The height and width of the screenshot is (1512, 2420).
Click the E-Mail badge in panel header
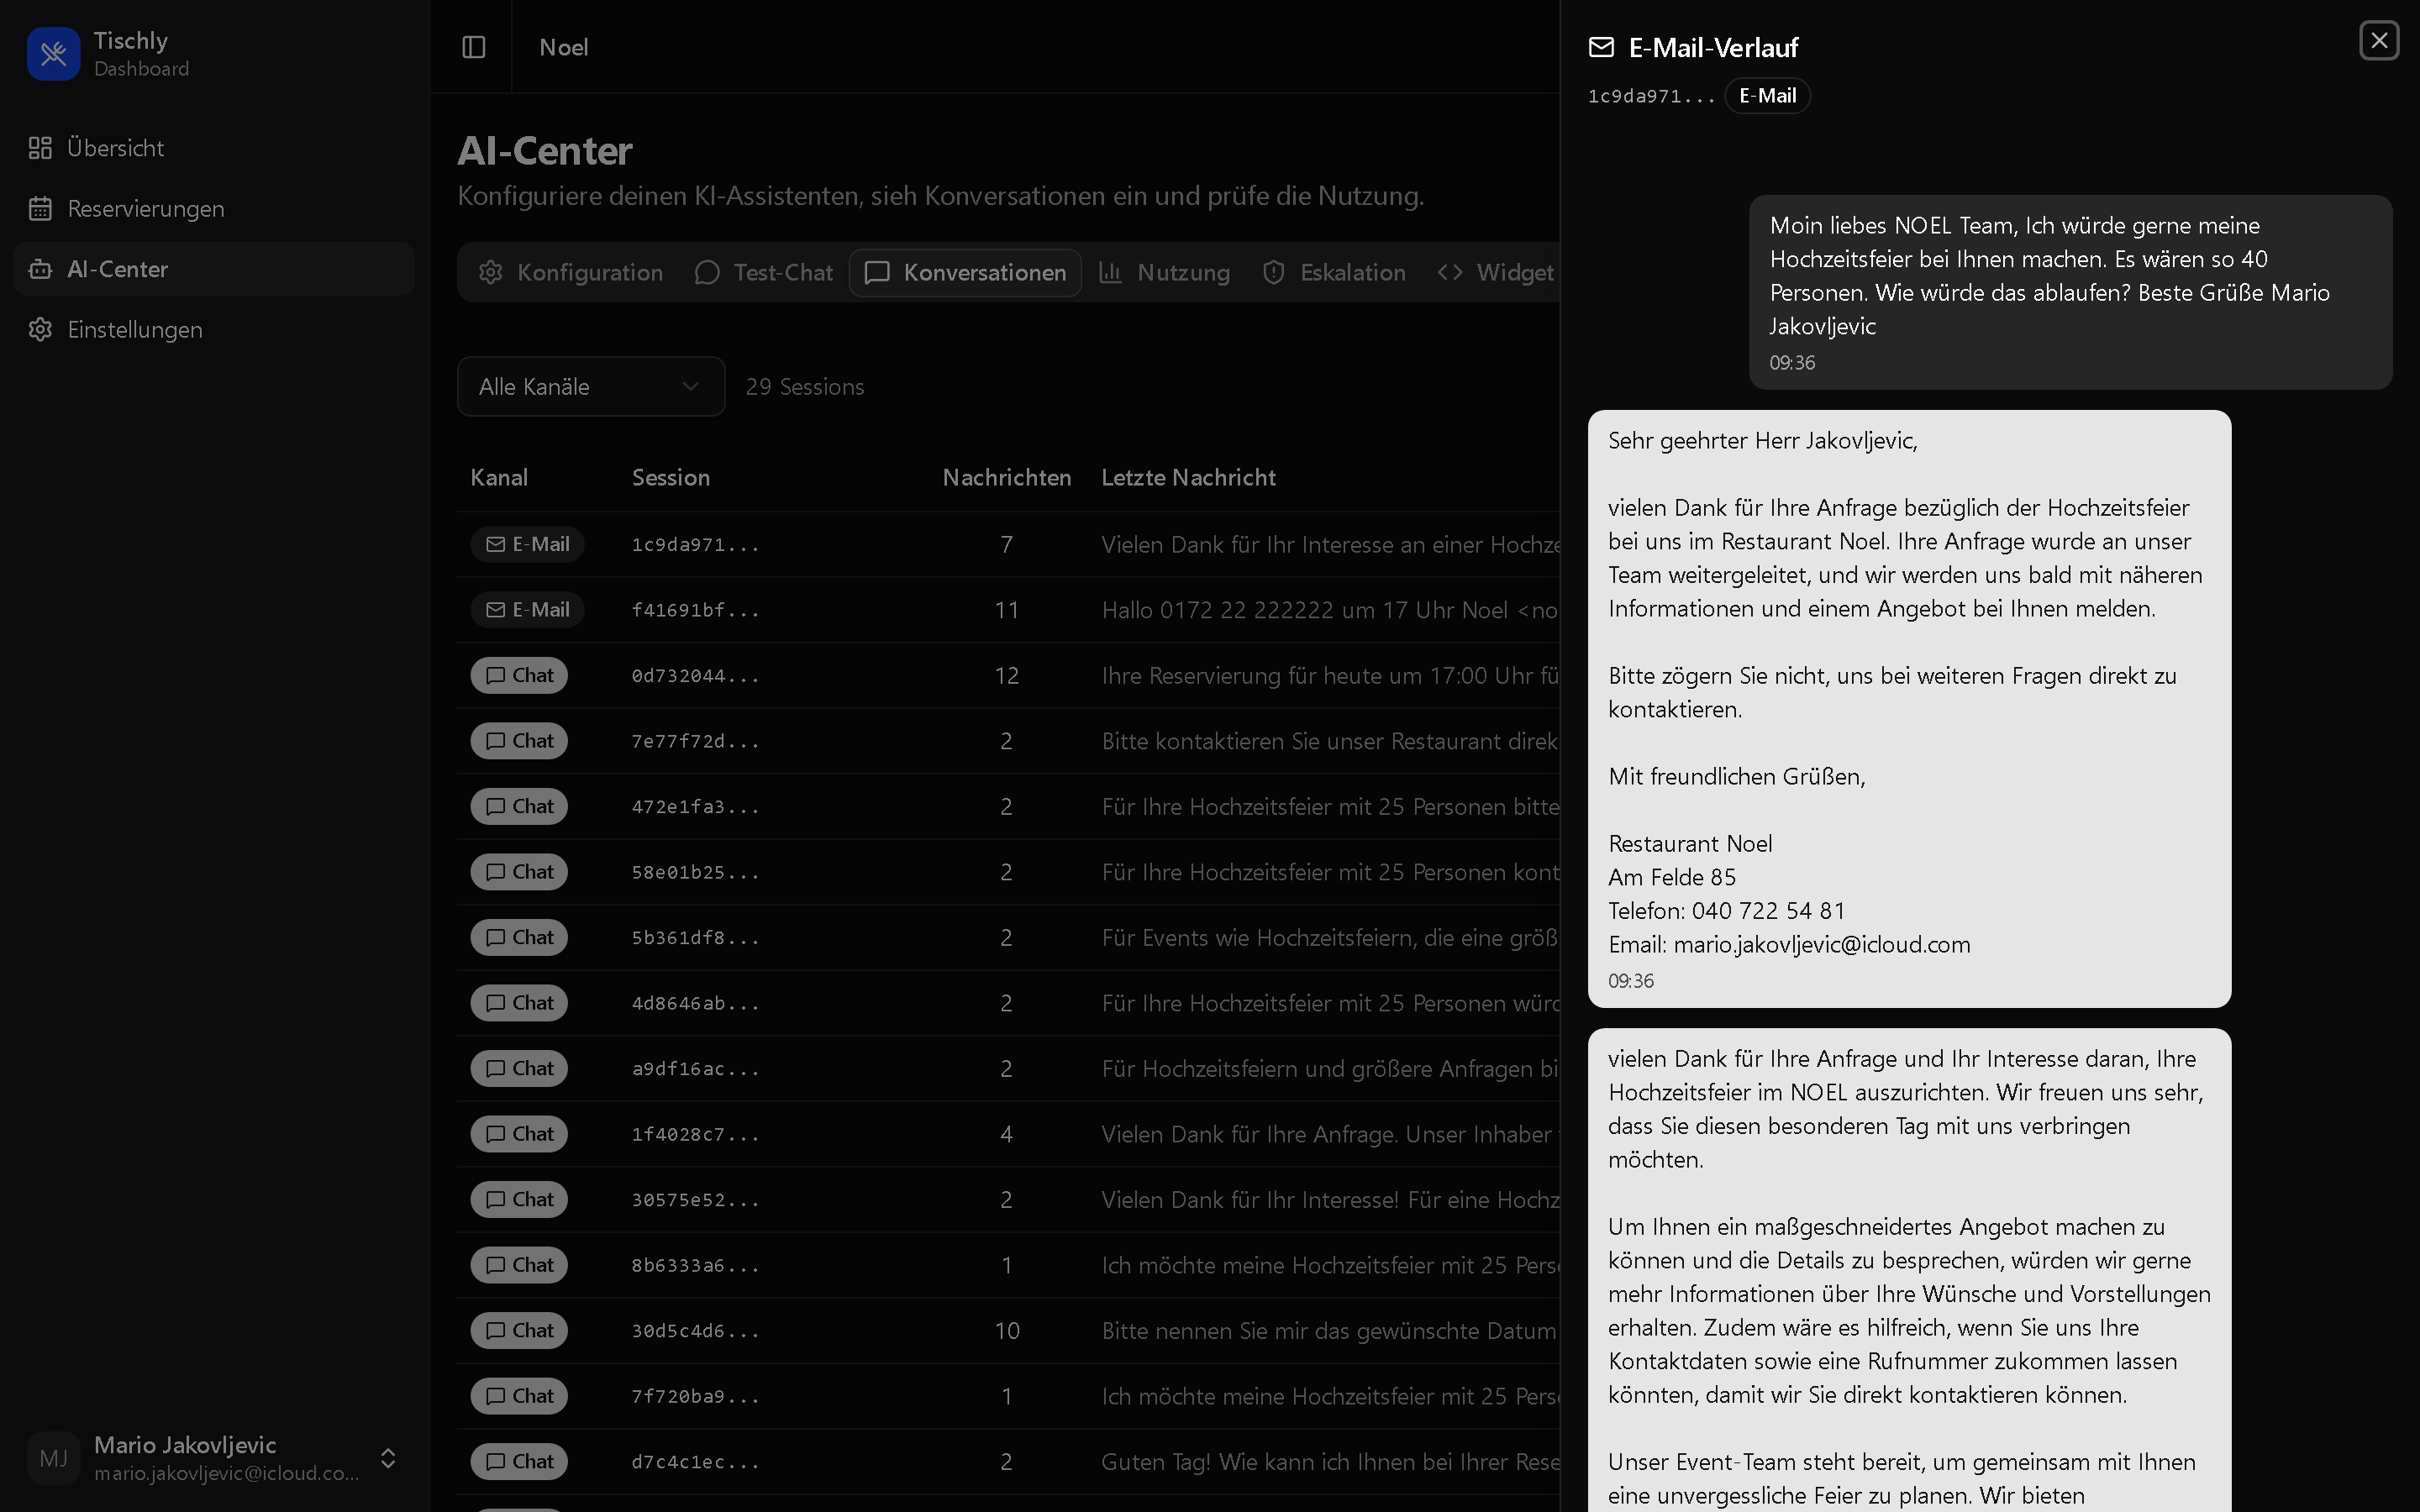click(1767, 96)
